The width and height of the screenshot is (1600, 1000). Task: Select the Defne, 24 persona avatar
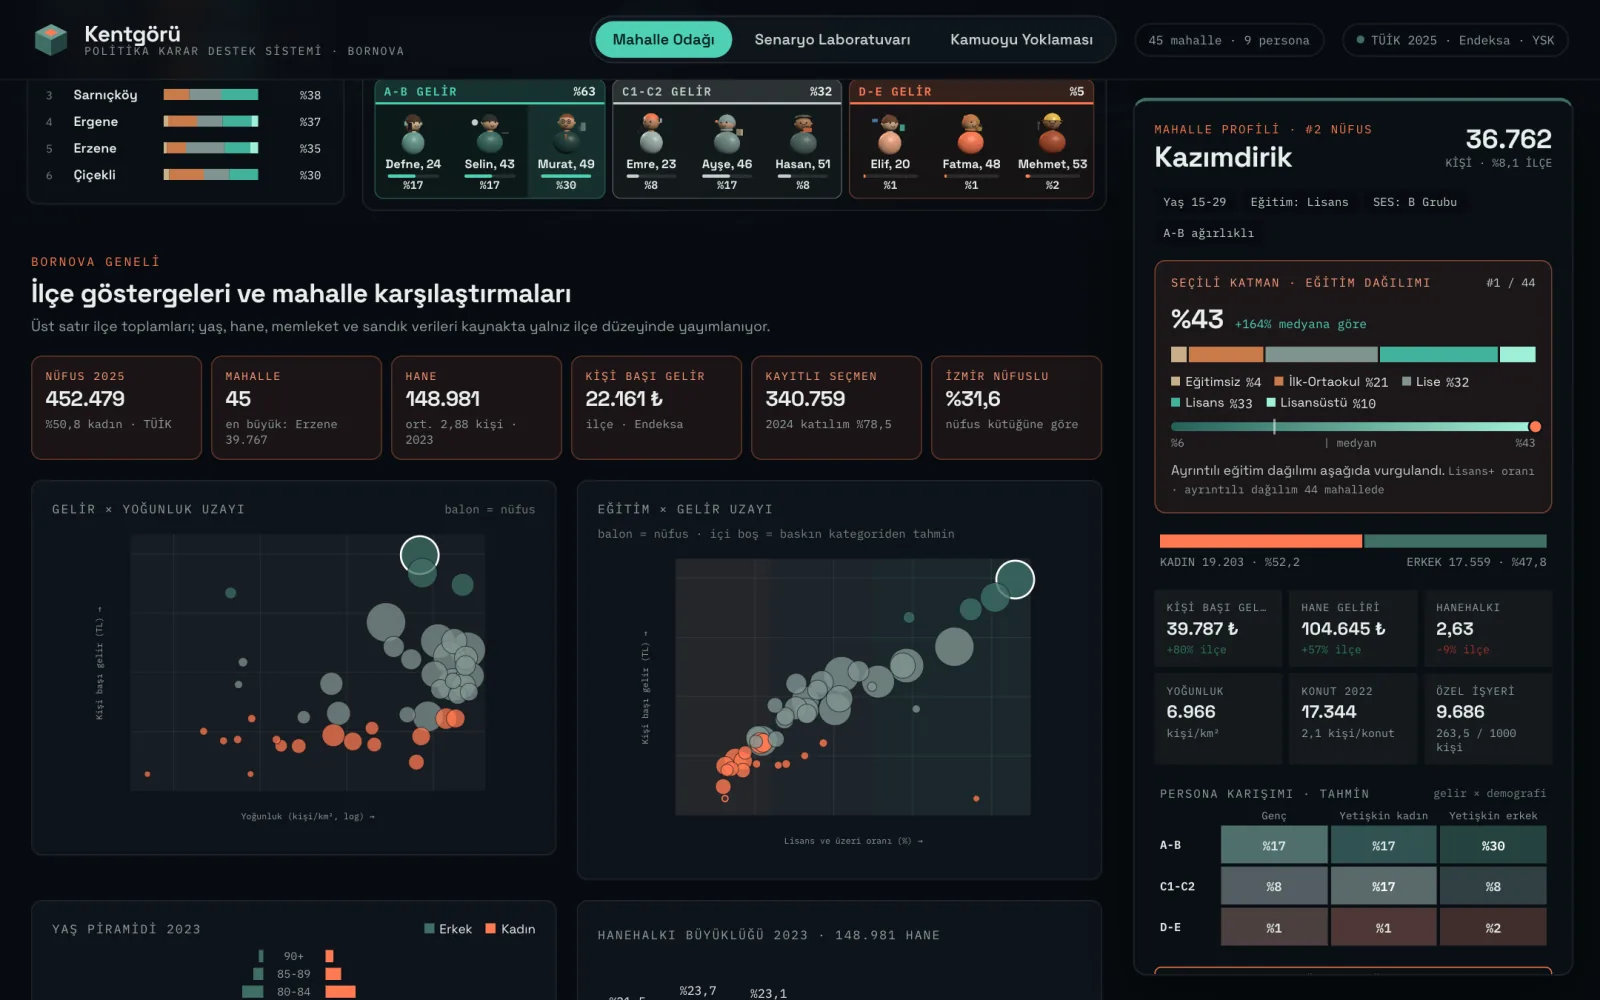click(413, 133)
